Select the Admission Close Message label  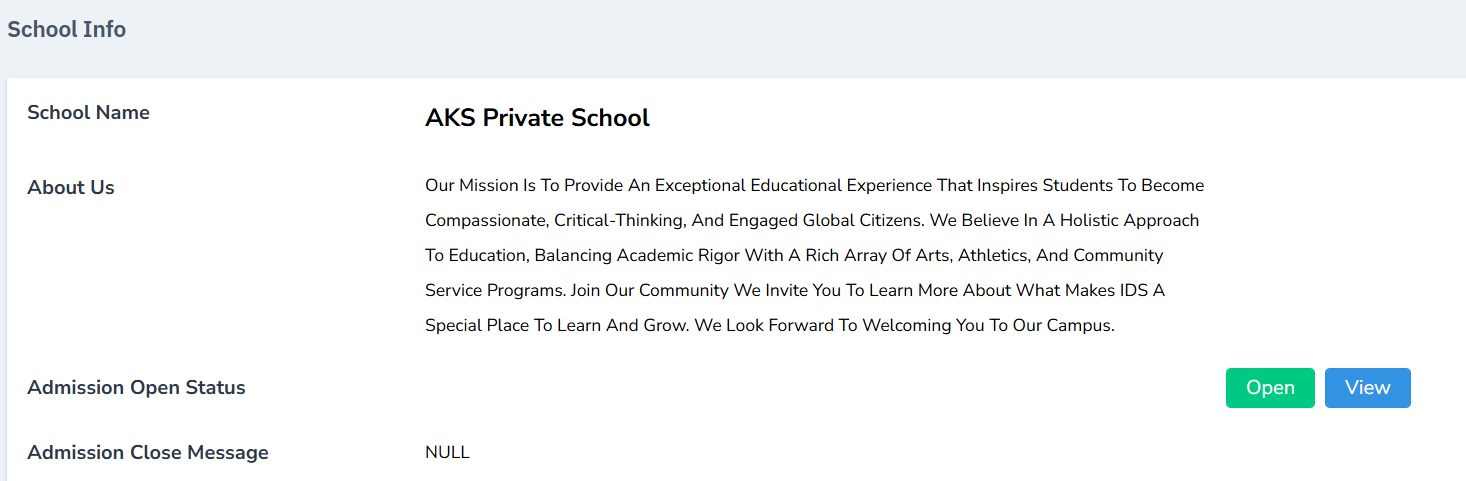[x=148, y=453]
